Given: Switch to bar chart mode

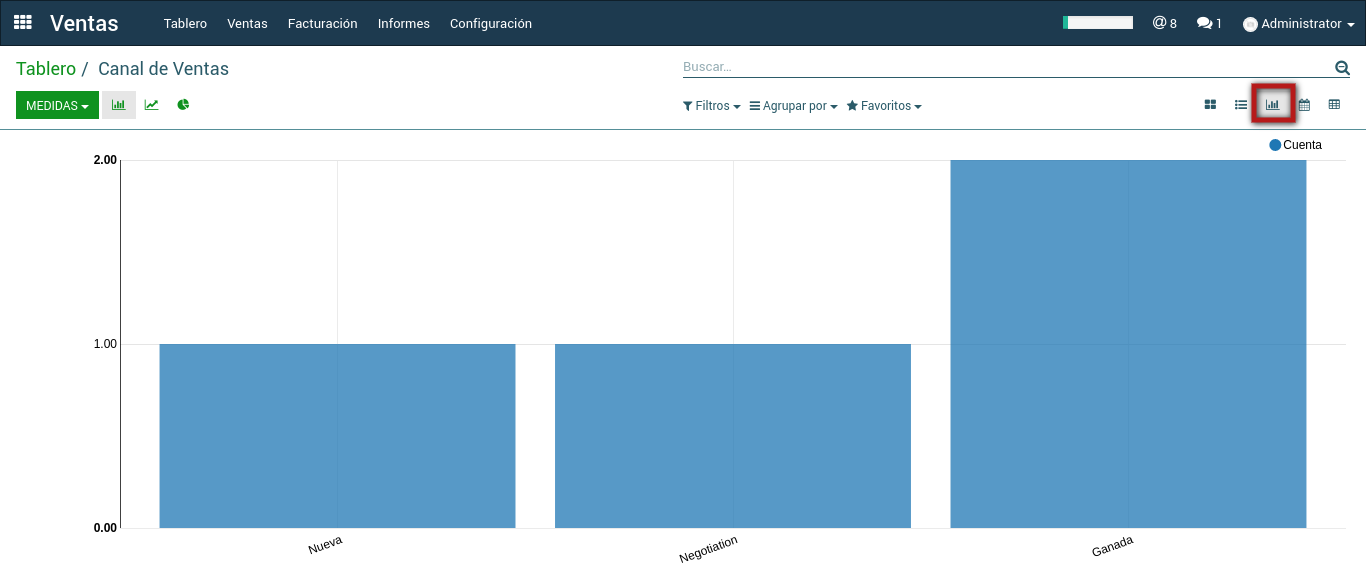Looking at the screenshot, I should pyautogui.click(x=118, y=105).
